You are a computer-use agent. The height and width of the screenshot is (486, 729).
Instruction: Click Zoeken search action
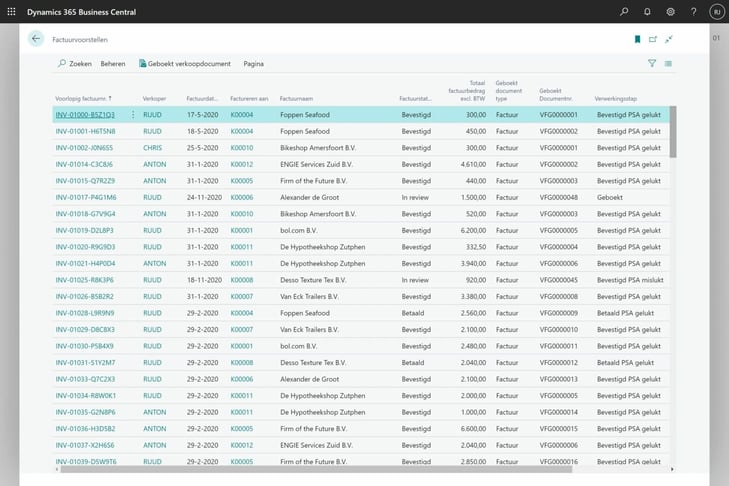tap(75, 64)
